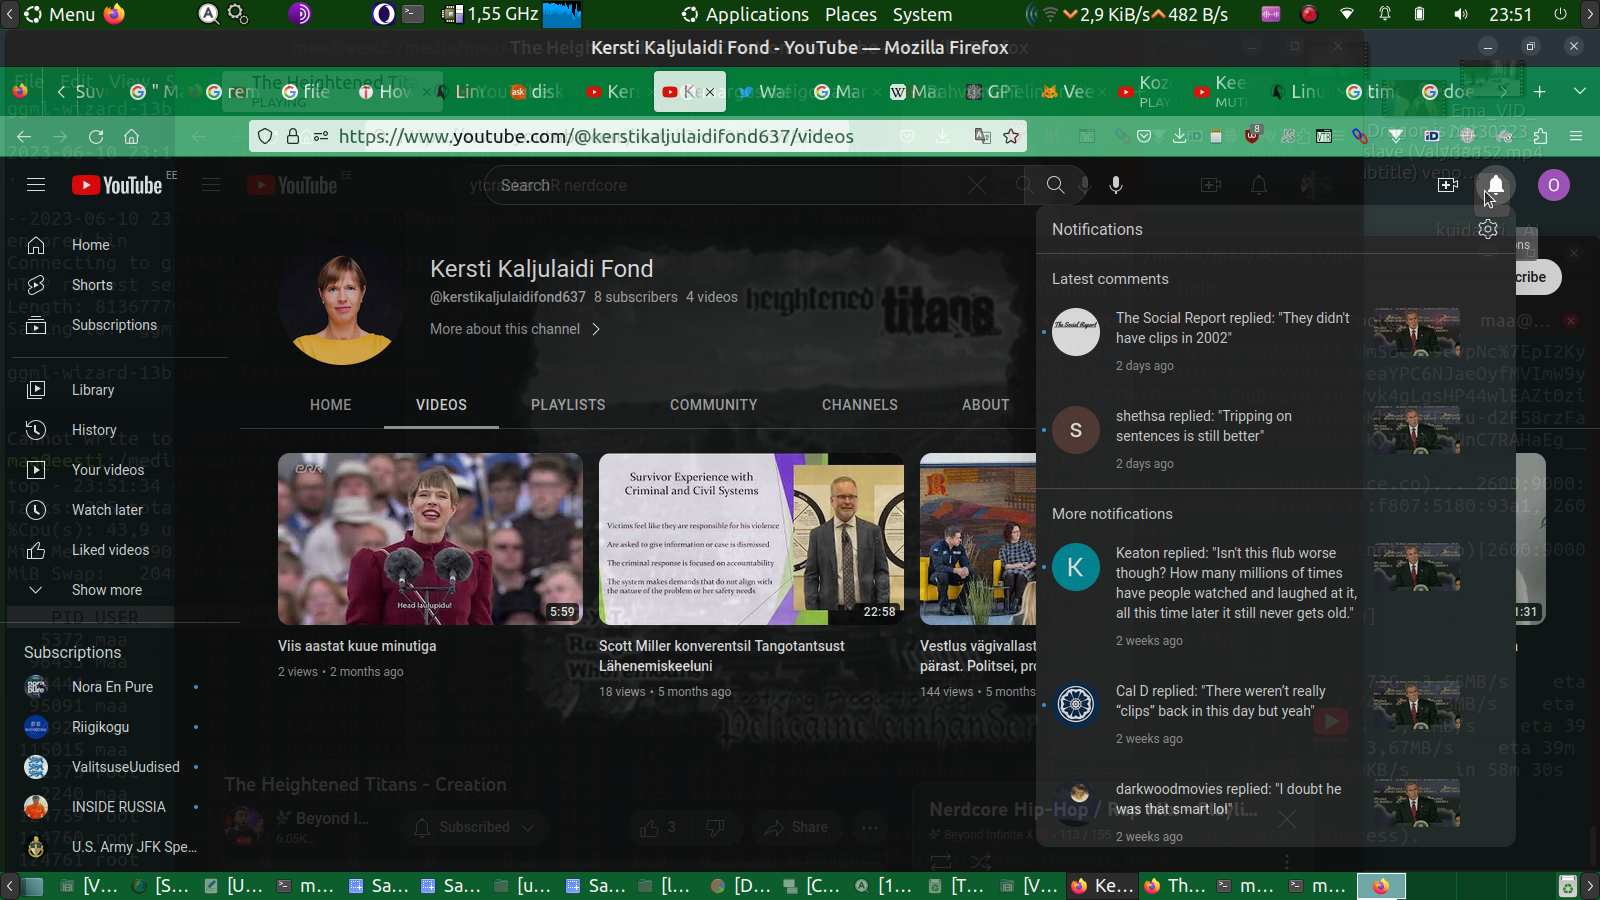
Task: Select the VIDEOS channel tab
Action: 441,405
